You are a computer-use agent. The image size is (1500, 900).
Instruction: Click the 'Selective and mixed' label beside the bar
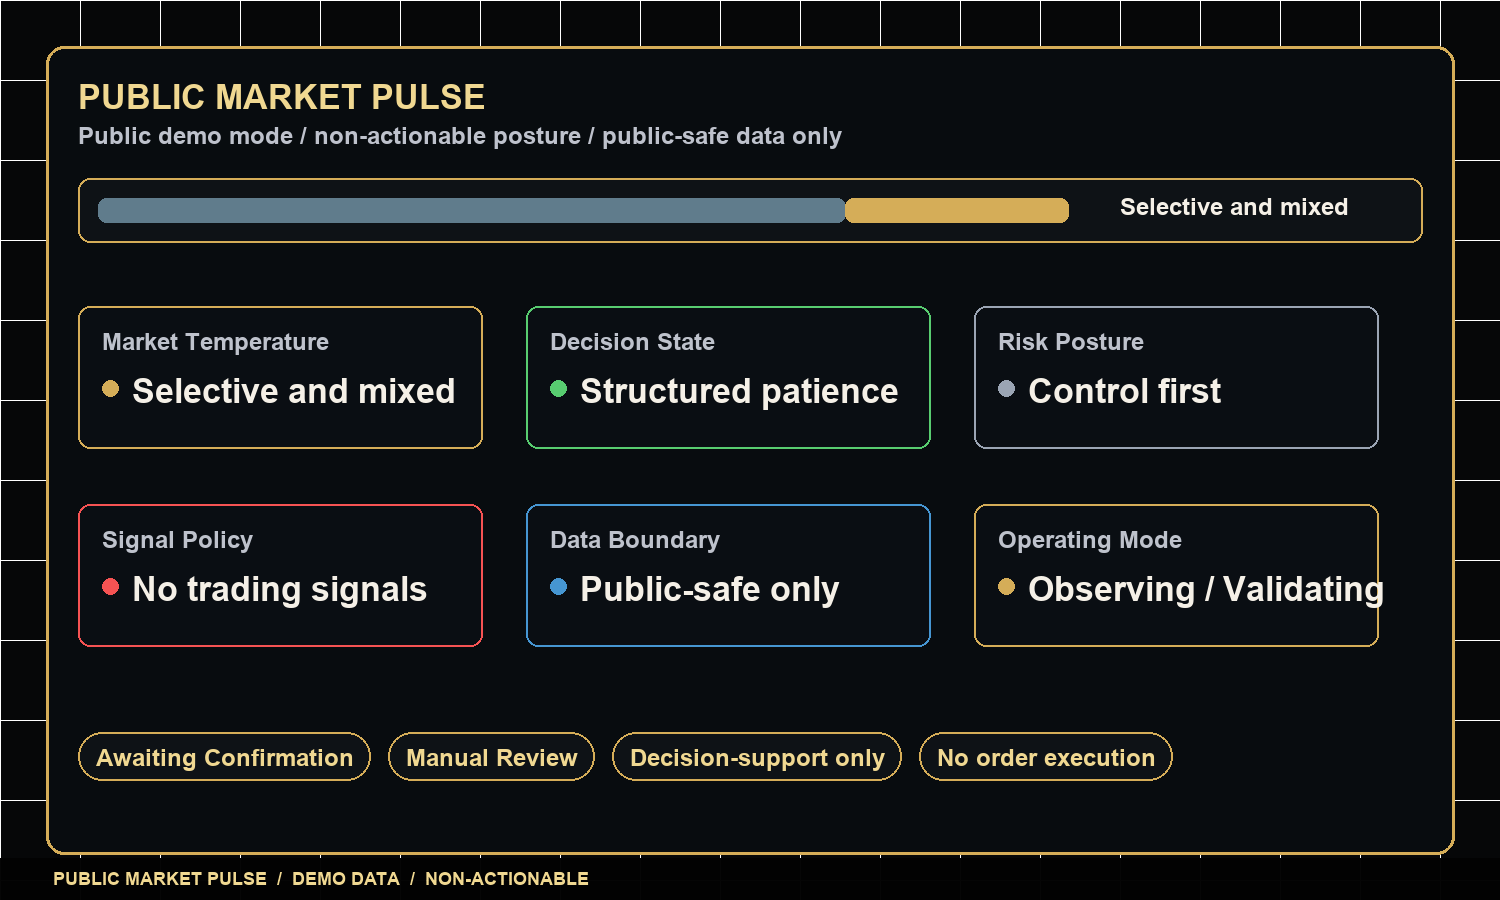click(x=1234, y=207)
